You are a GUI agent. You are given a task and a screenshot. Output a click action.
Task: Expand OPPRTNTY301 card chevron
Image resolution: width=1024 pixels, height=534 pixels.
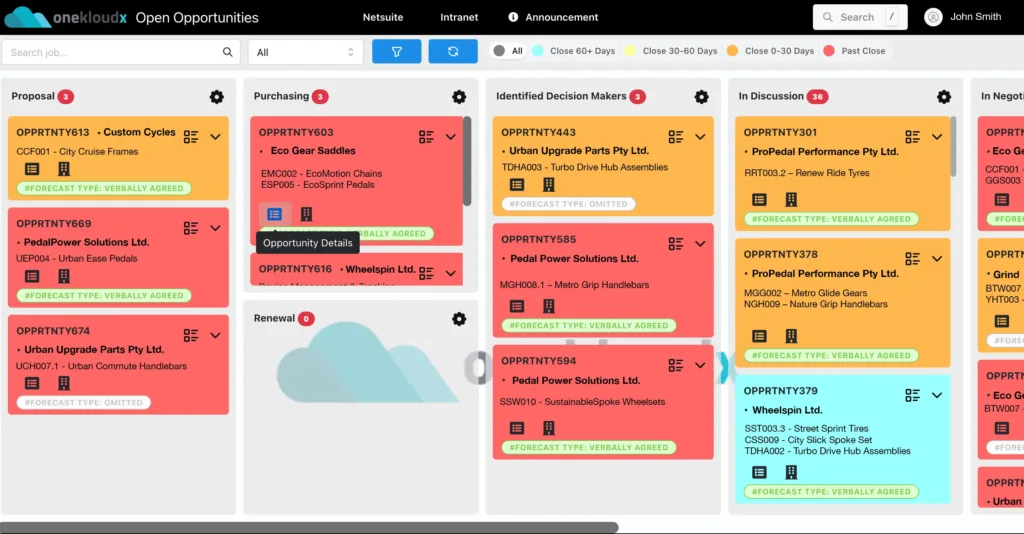pos(937,136)
